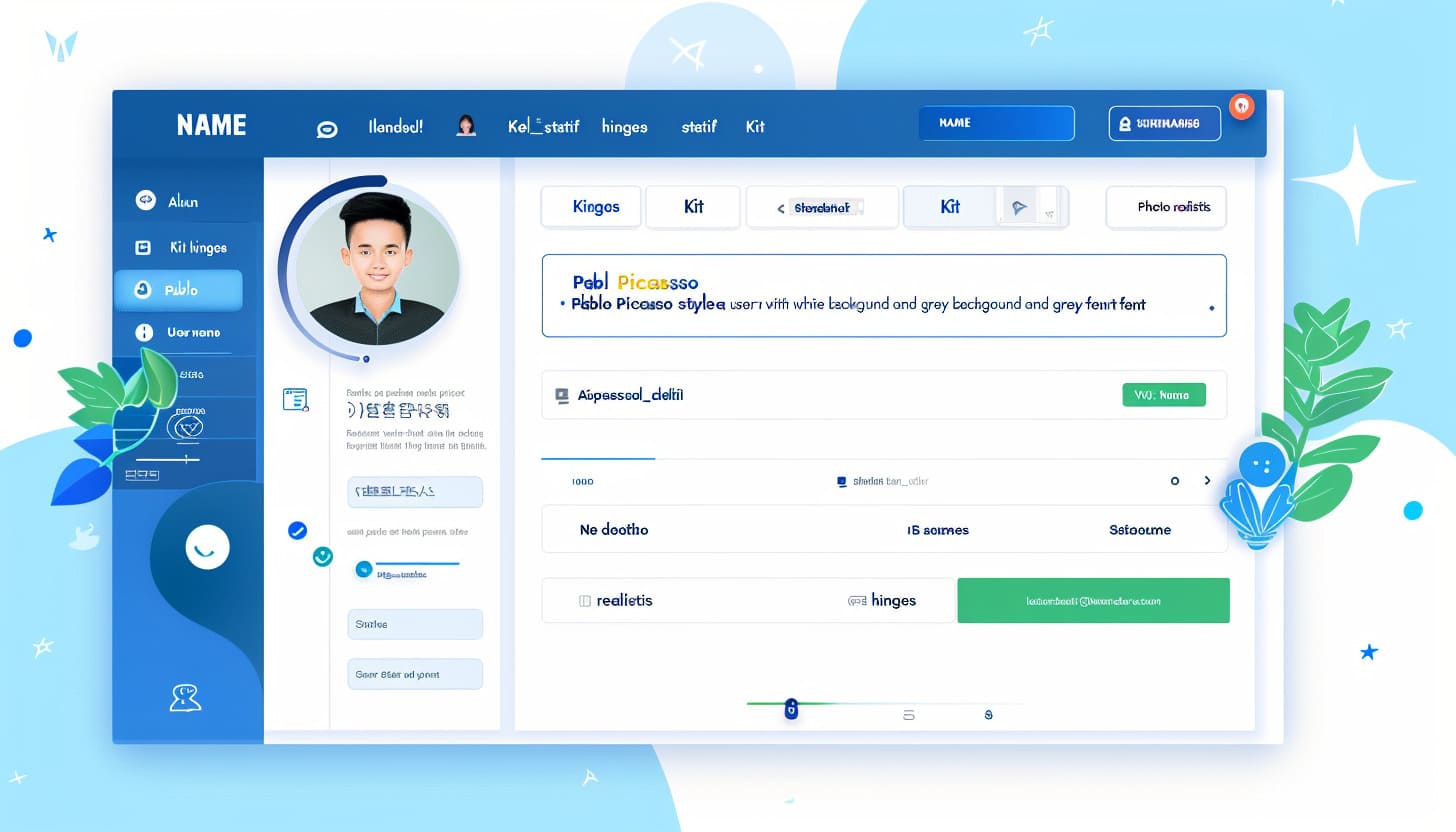Viewport: 1456px width, 832px height.
Task: Click the NAME input field in top bar
Action: click(x=996, y=123)
